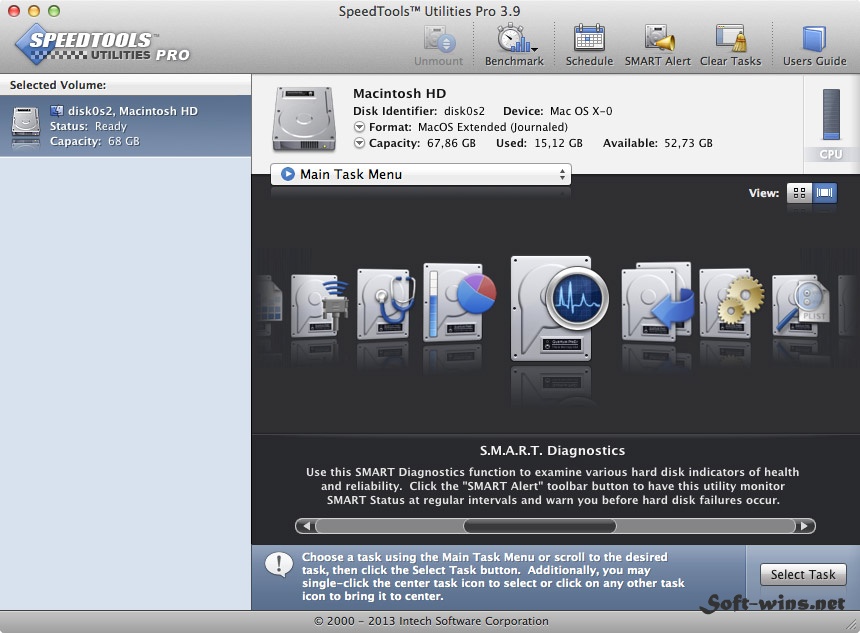Click the yellow minimize window button

pyautogui.click(x=34, y=11)
